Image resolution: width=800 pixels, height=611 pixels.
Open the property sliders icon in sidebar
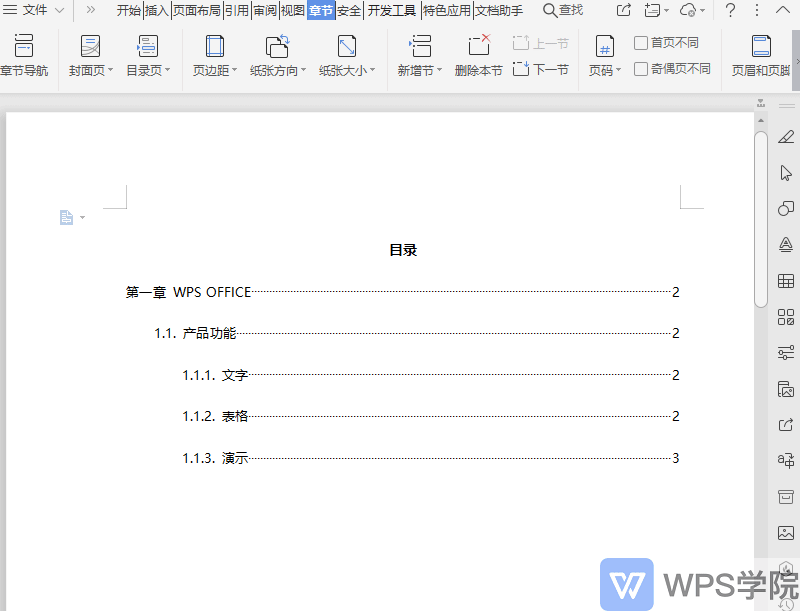point(786,352)
